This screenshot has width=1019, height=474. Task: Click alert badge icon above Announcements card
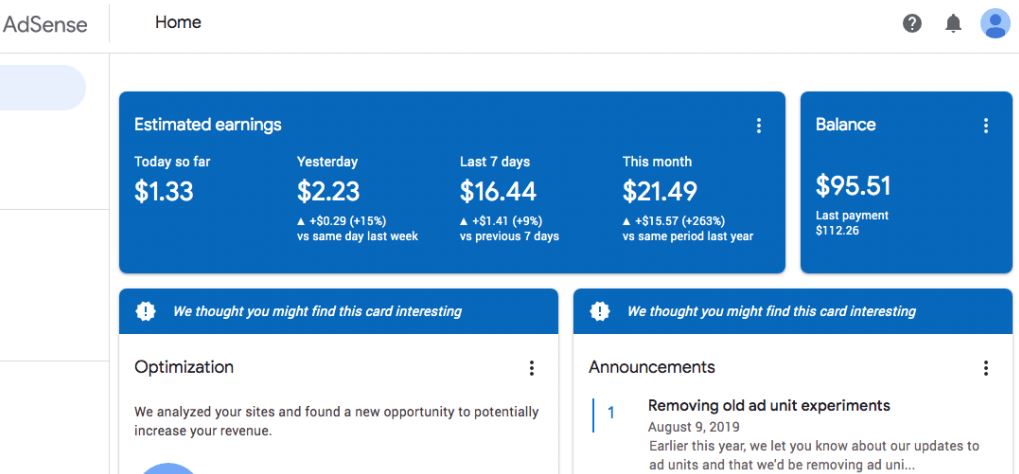click(x=599, y=311)
